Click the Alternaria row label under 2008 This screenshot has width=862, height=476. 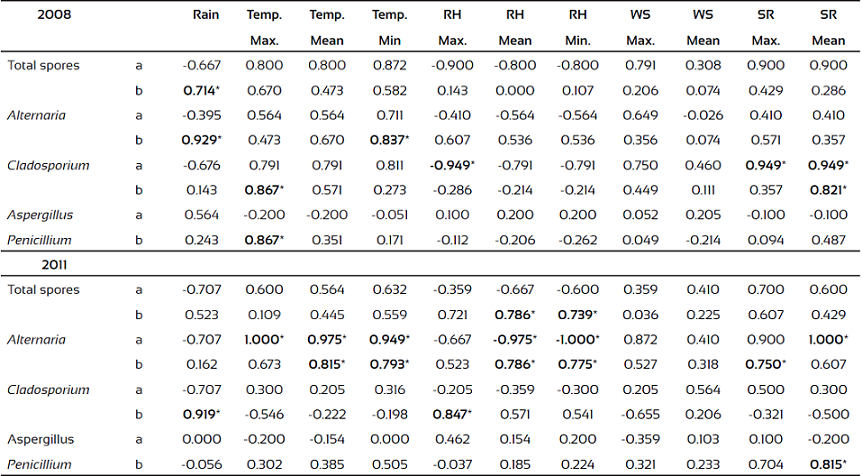coord(37,115)
